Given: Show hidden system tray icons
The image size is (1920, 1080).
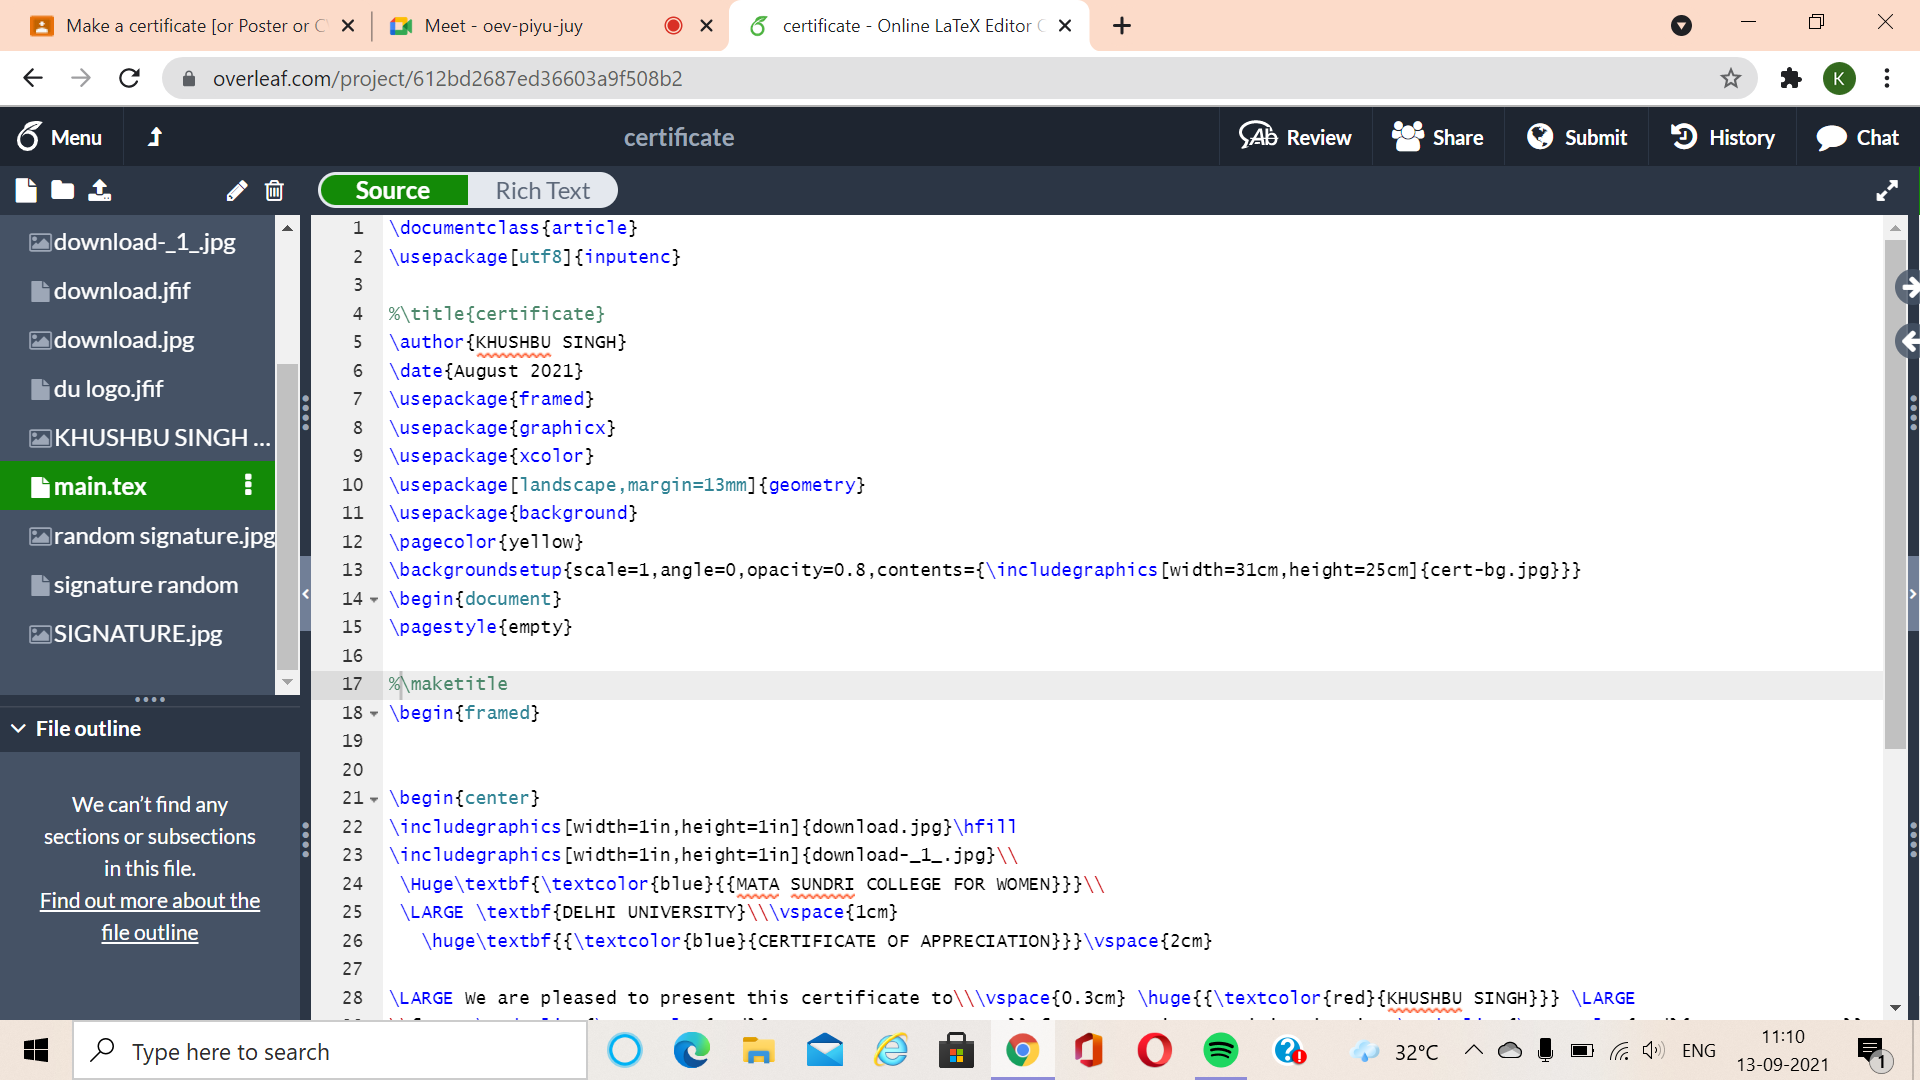Looking at the screenshot, I should coord(1473,1050).
